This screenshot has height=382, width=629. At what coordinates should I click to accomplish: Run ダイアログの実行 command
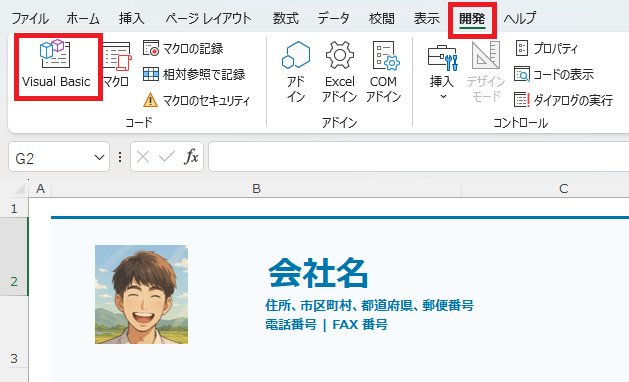563,100
